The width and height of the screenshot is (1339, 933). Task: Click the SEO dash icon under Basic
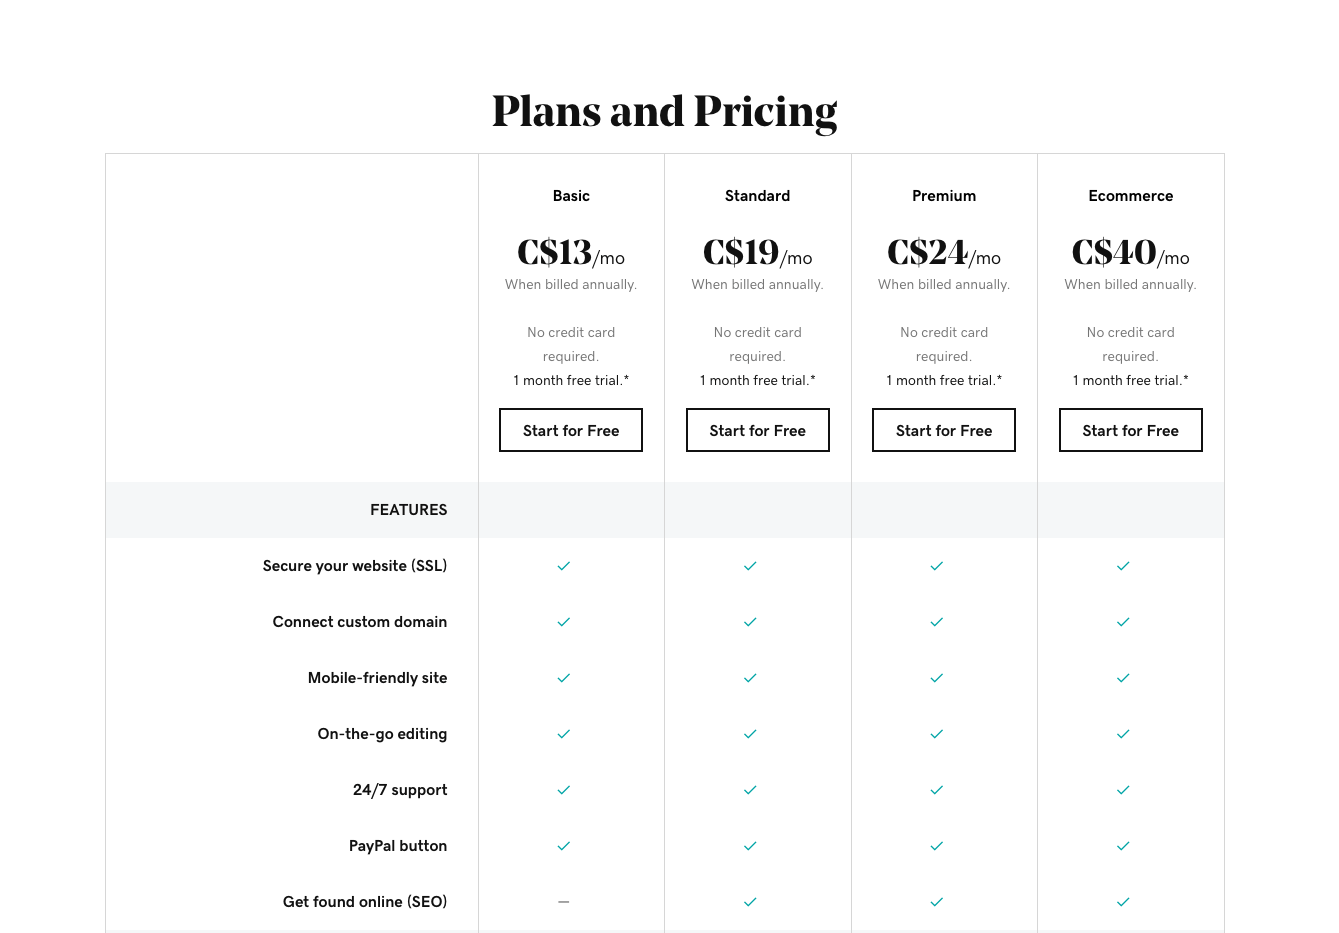click(x=564, y=902)
